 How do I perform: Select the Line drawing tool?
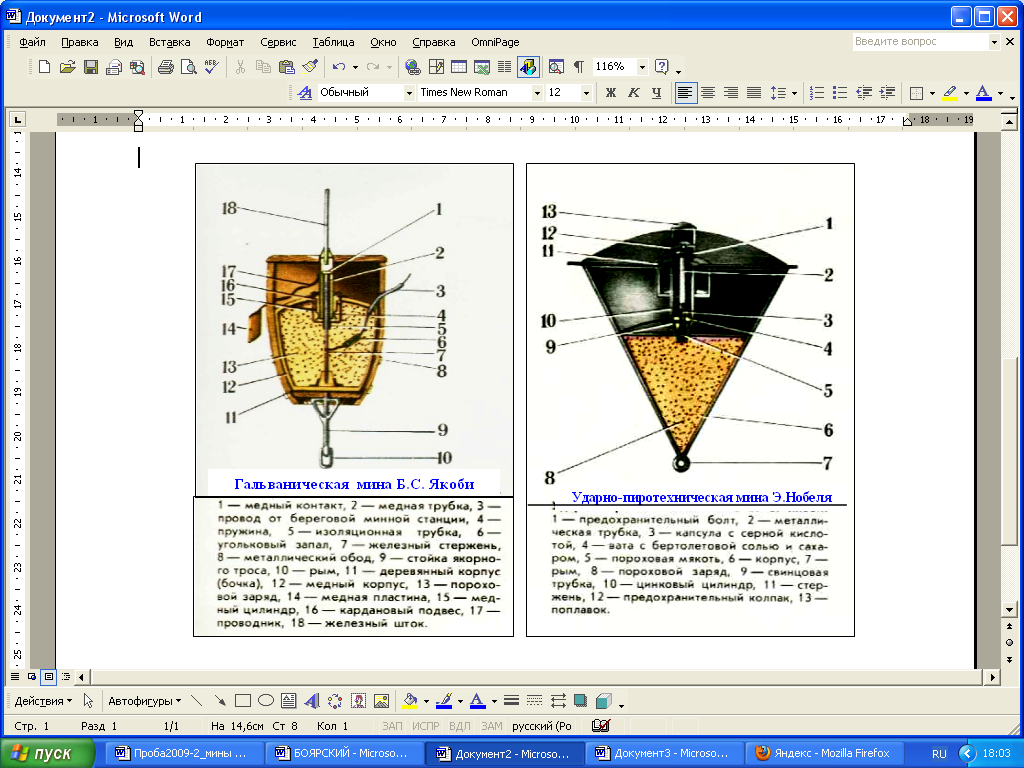pos(196,701)
